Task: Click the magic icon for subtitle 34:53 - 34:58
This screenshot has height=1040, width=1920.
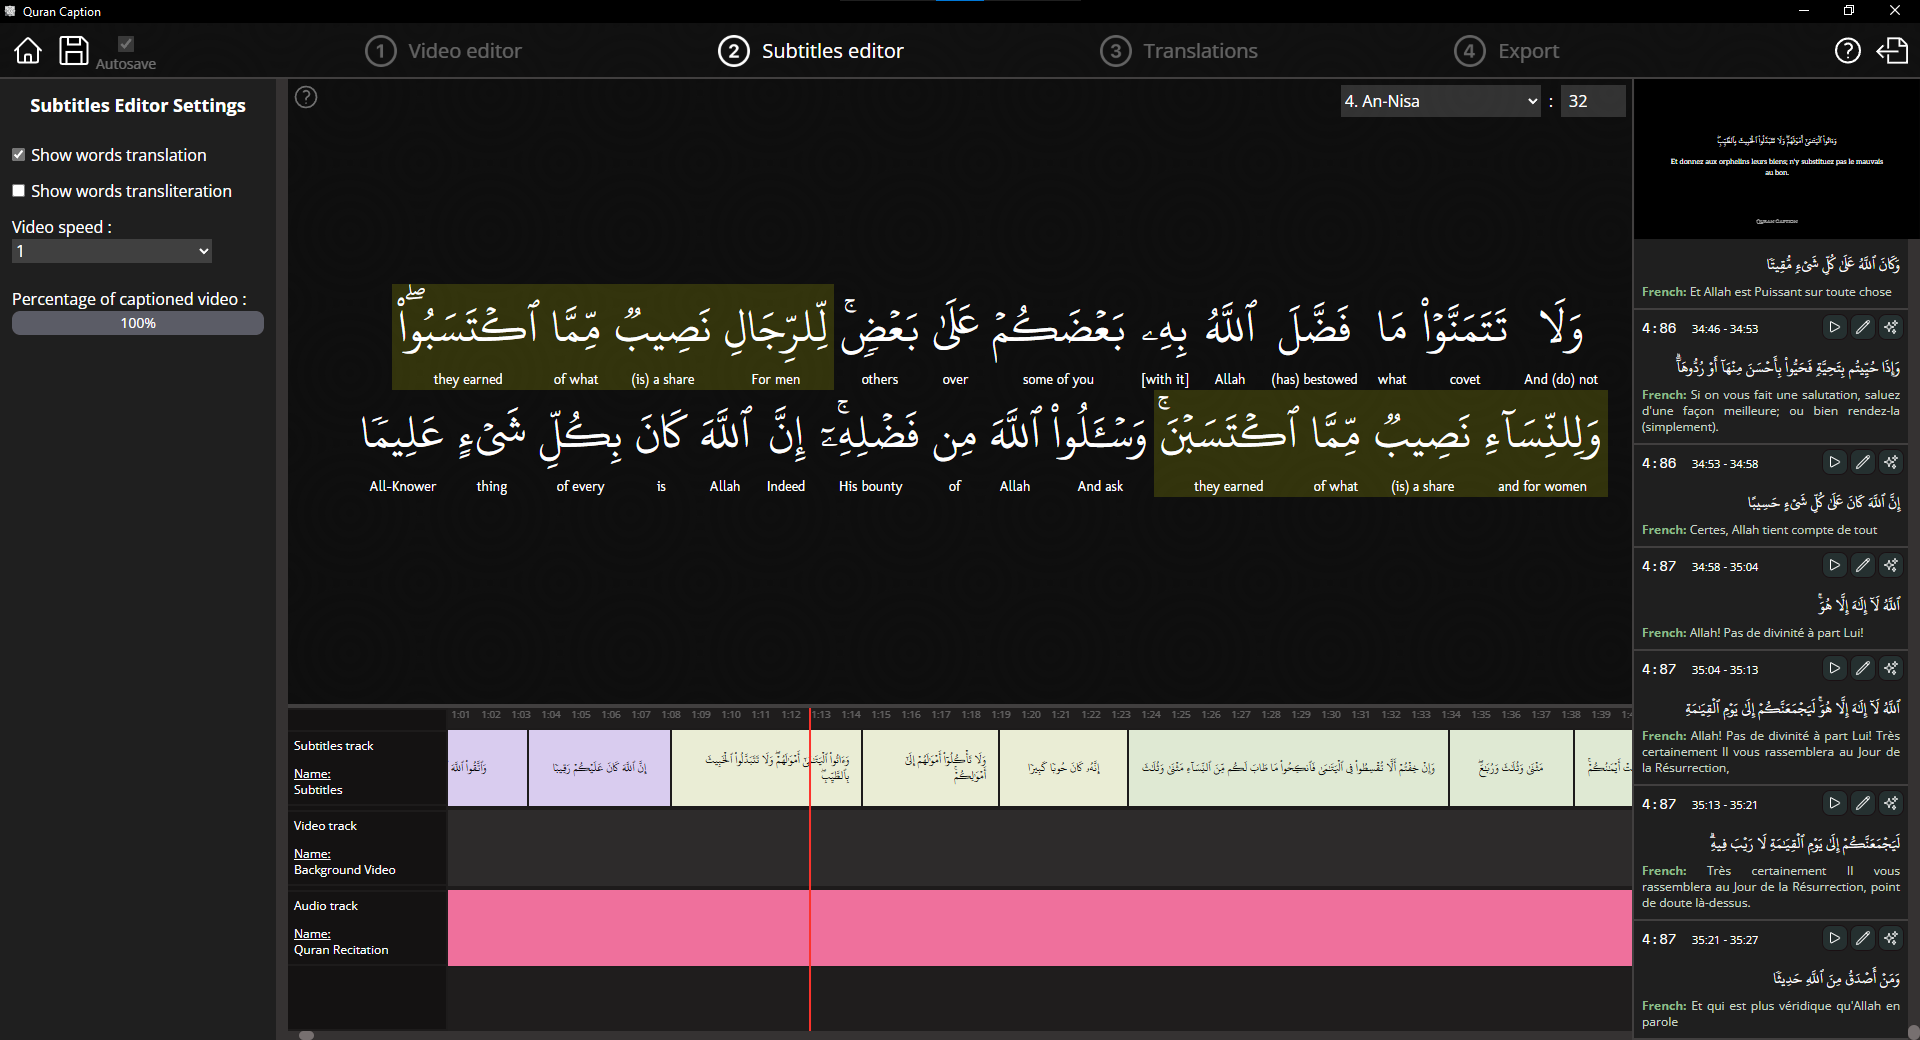Action: pos(1890,462)
